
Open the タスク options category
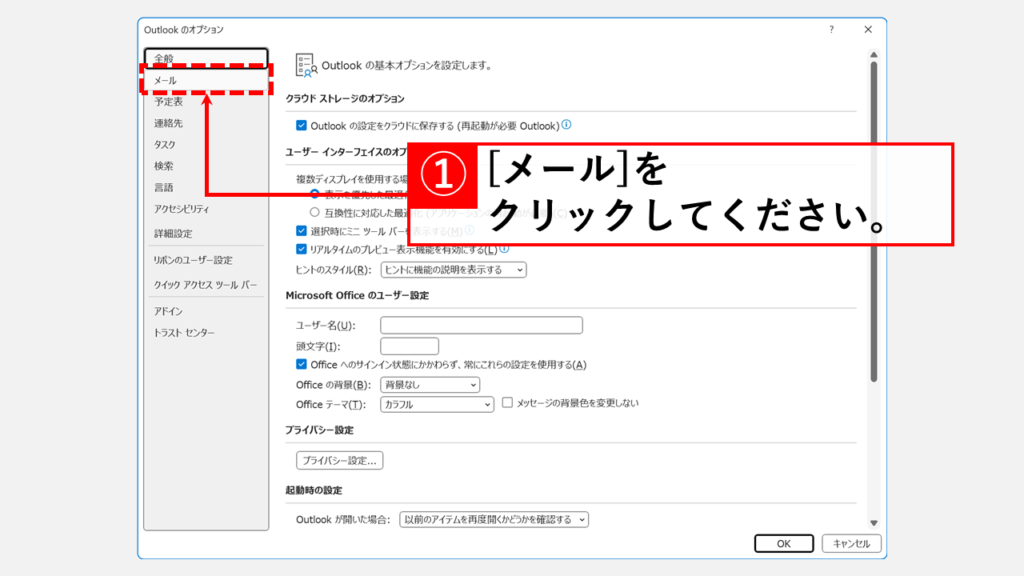tap(206, 145)
